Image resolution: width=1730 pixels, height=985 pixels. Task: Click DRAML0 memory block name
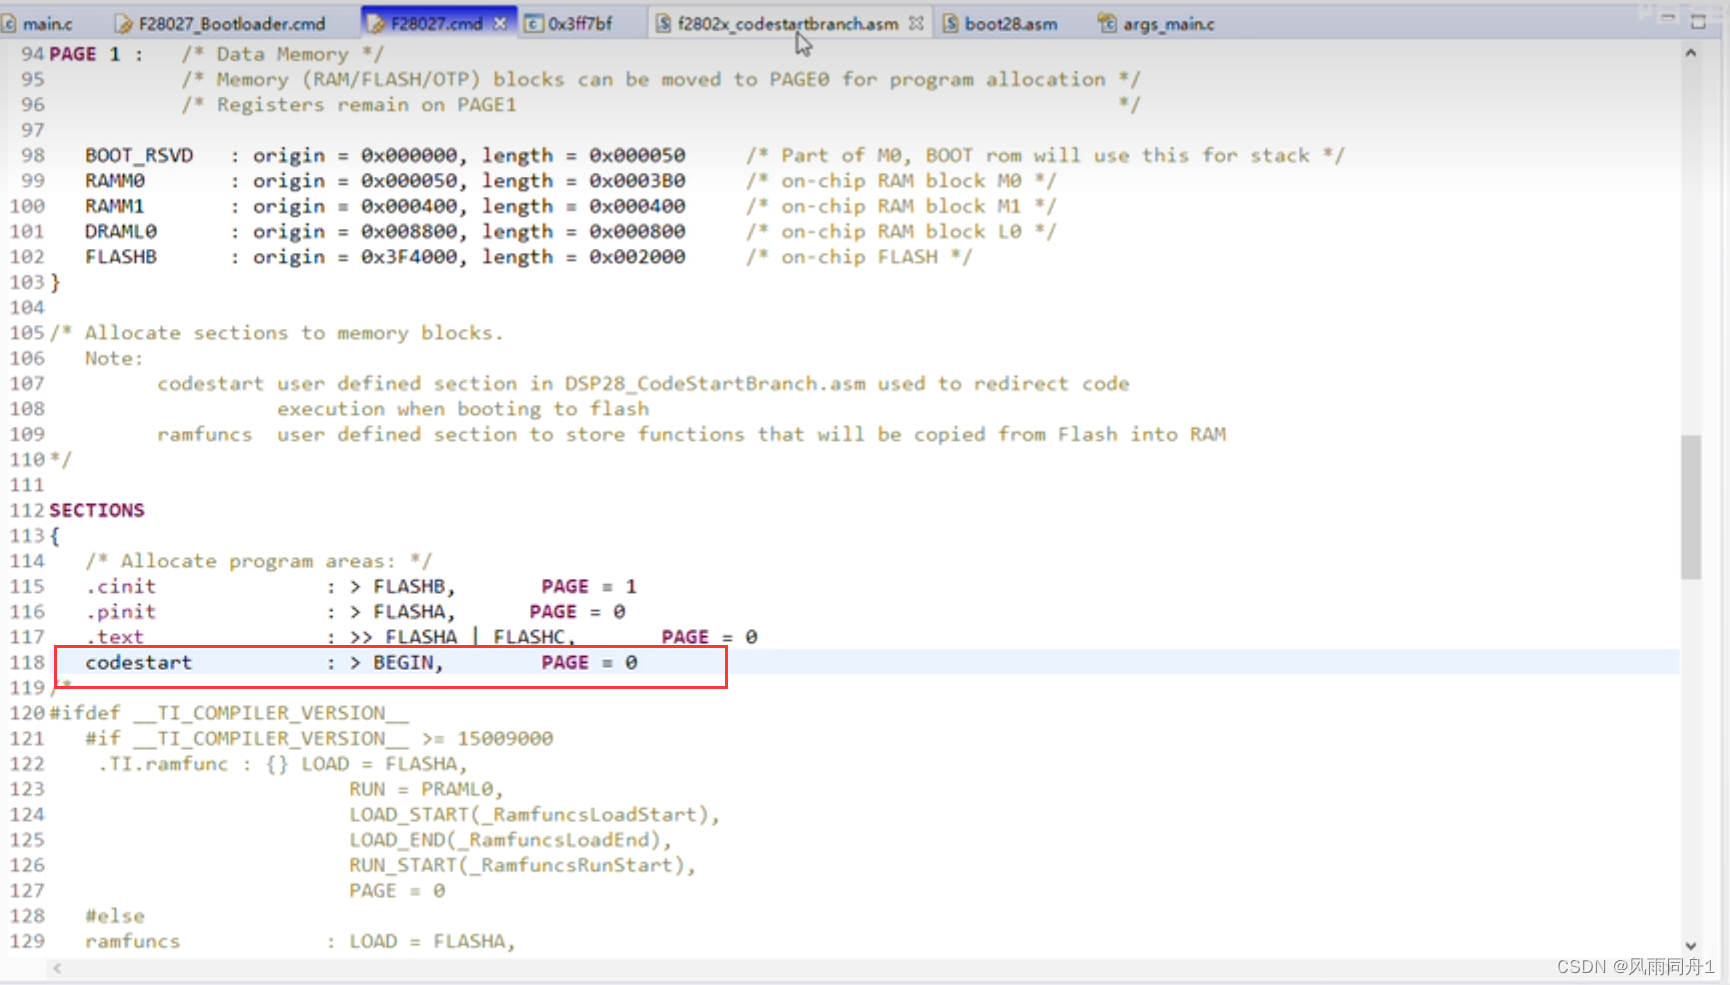(121, 231)
